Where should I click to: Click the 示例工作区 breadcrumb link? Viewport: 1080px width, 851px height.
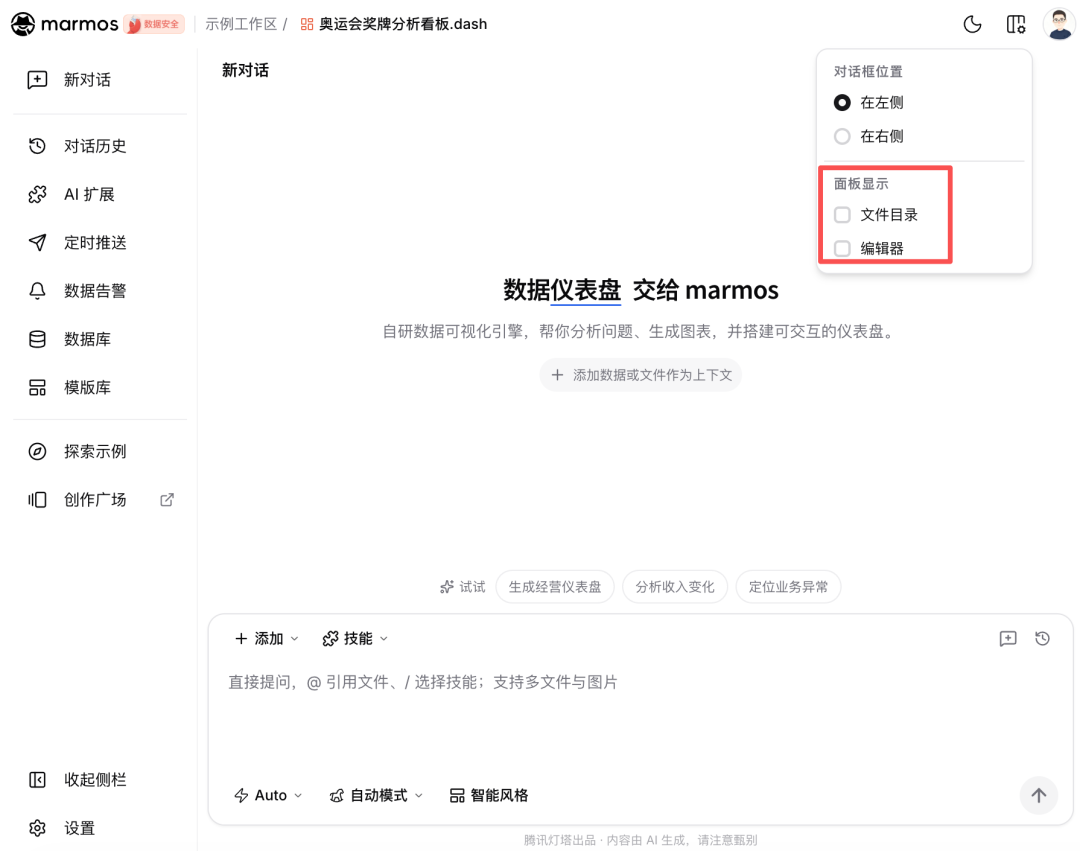pyautogui.click(x=241, y=24)
